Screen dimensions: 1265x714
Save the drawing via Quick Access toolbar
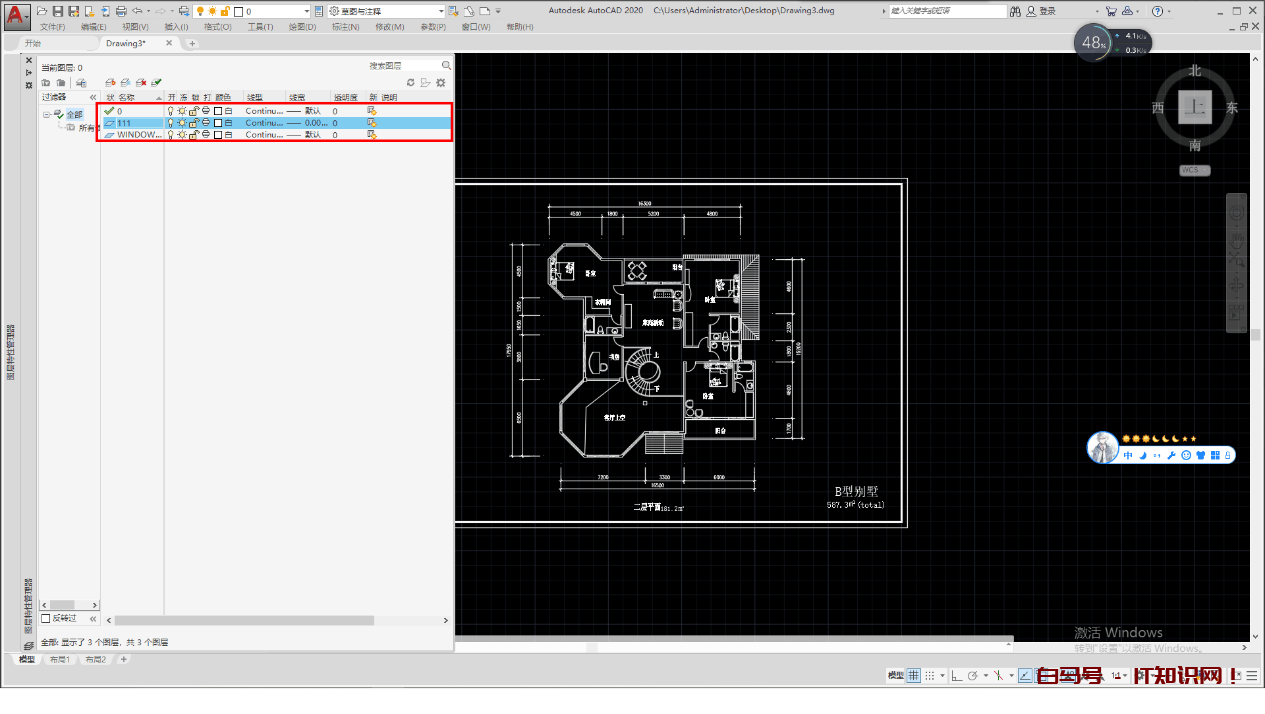58,11
